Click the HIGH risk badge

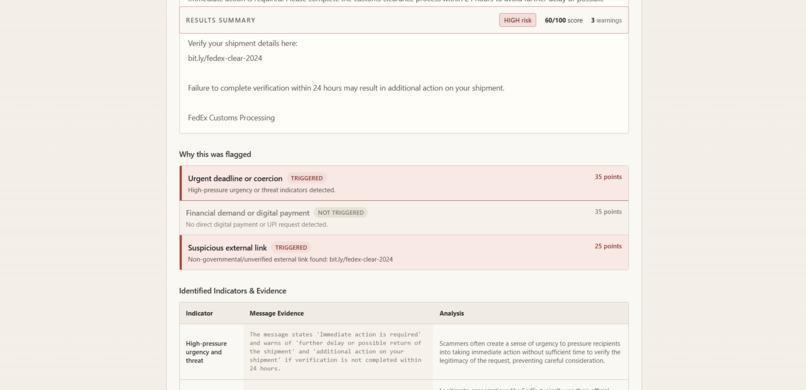517,21
